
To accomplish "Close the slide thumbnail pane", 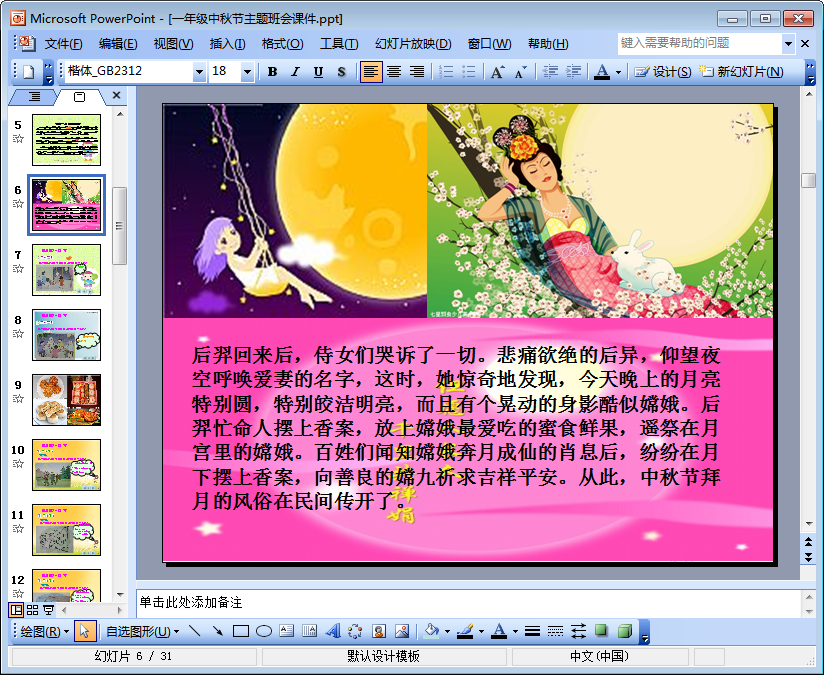I will pos(117,95).
